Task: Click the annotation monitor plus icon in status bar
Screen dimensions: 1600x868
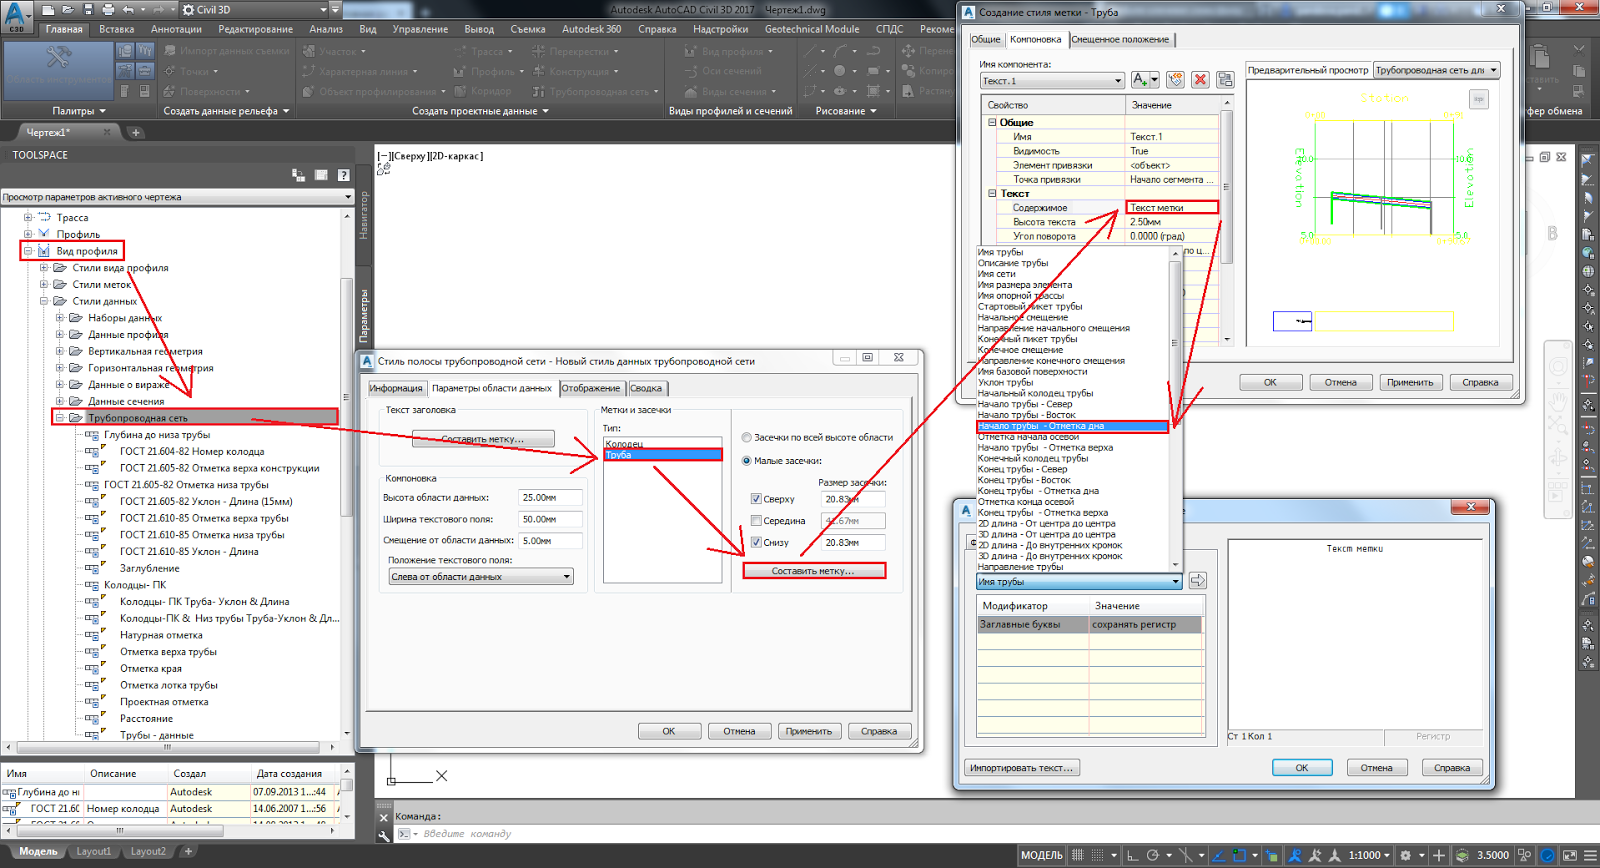Action: [1439, 855]
